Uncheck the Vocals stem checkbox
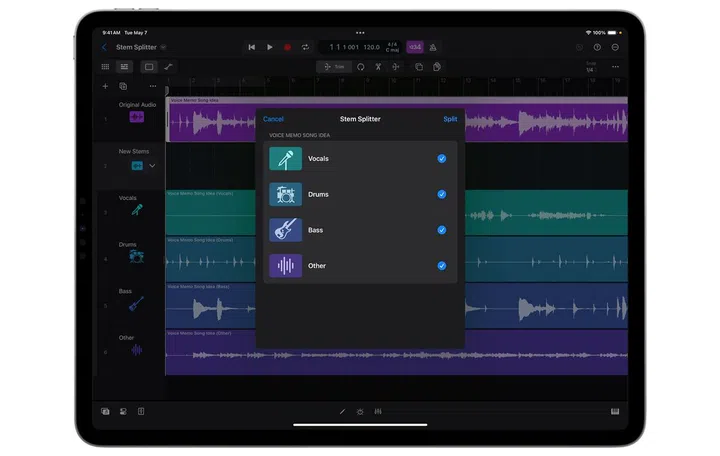 [x=441, y=158]
